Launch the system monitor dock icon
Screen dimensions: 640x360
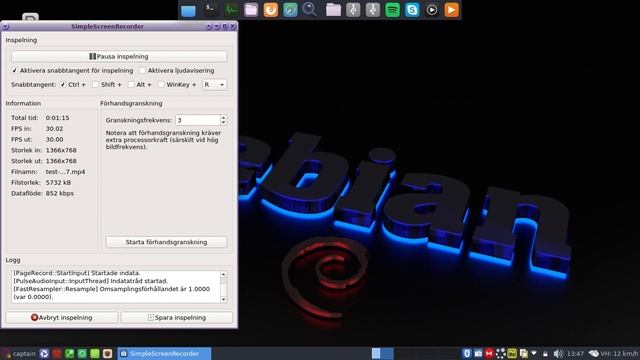231,9
